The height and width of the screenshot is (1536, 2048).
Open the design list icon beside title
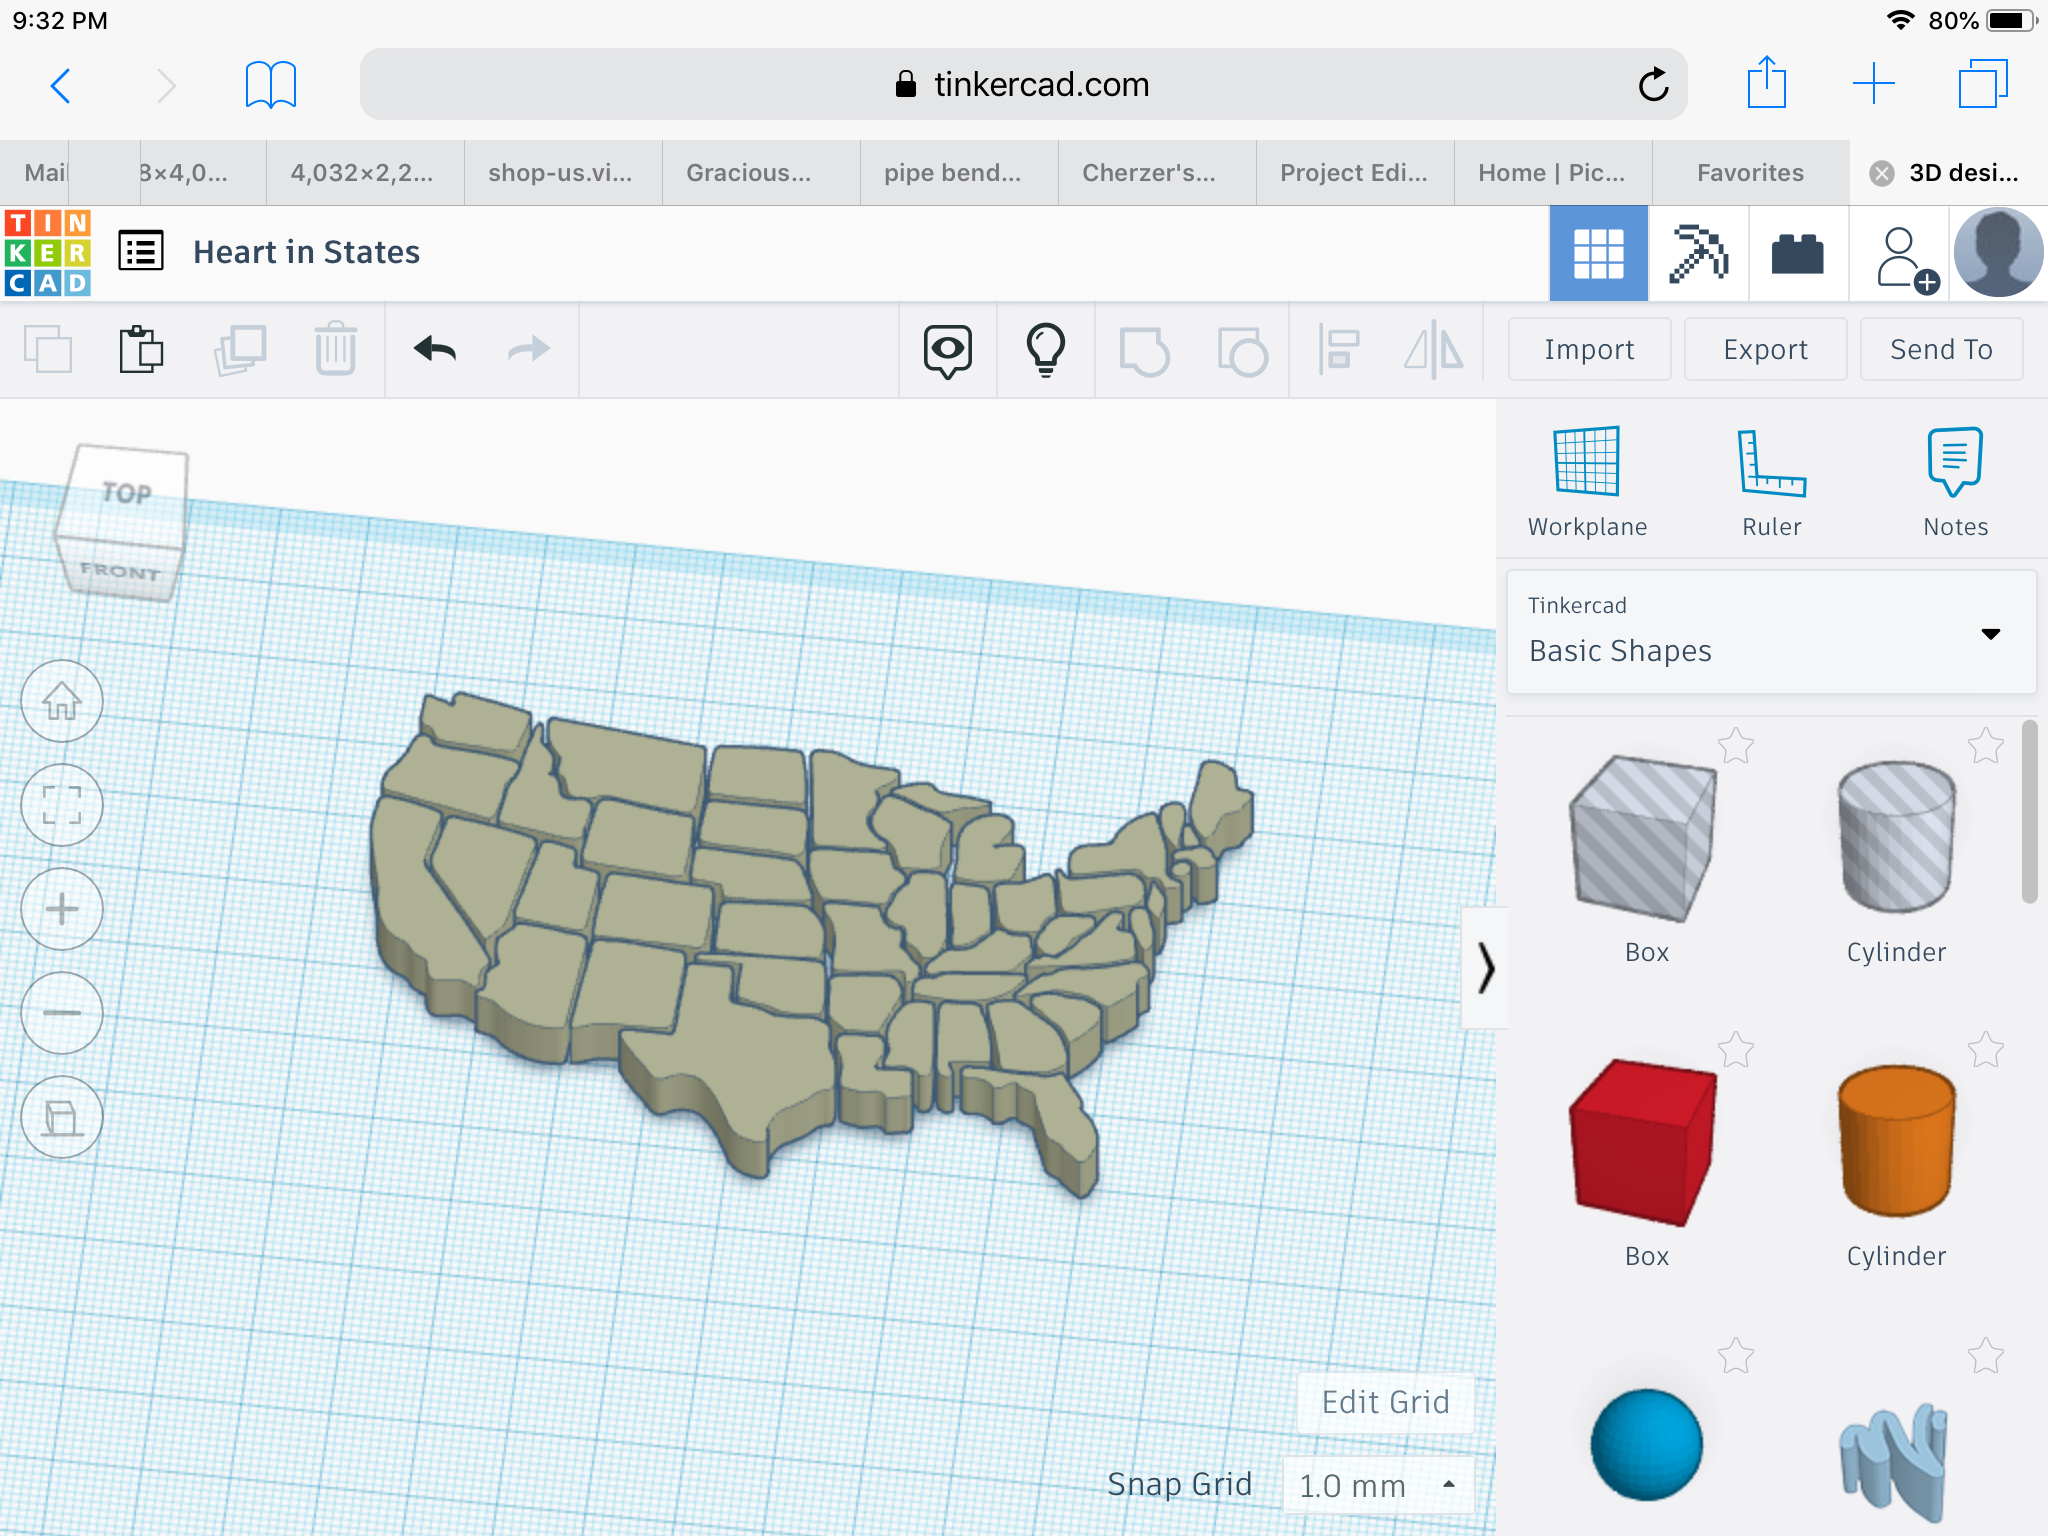point(141,252)
